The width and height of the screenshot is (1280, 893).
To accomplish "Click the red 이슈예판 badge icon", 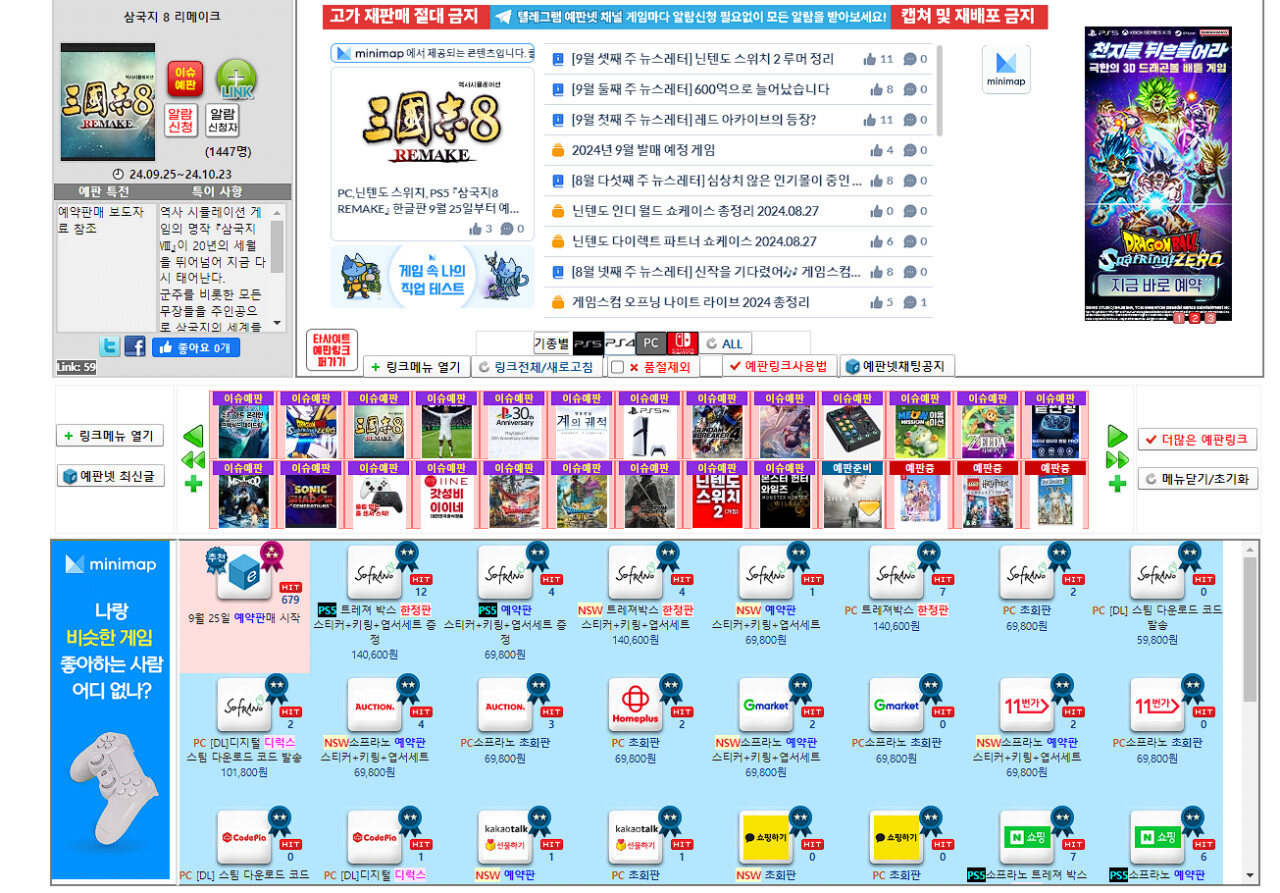I will click(x=185, y=79).
